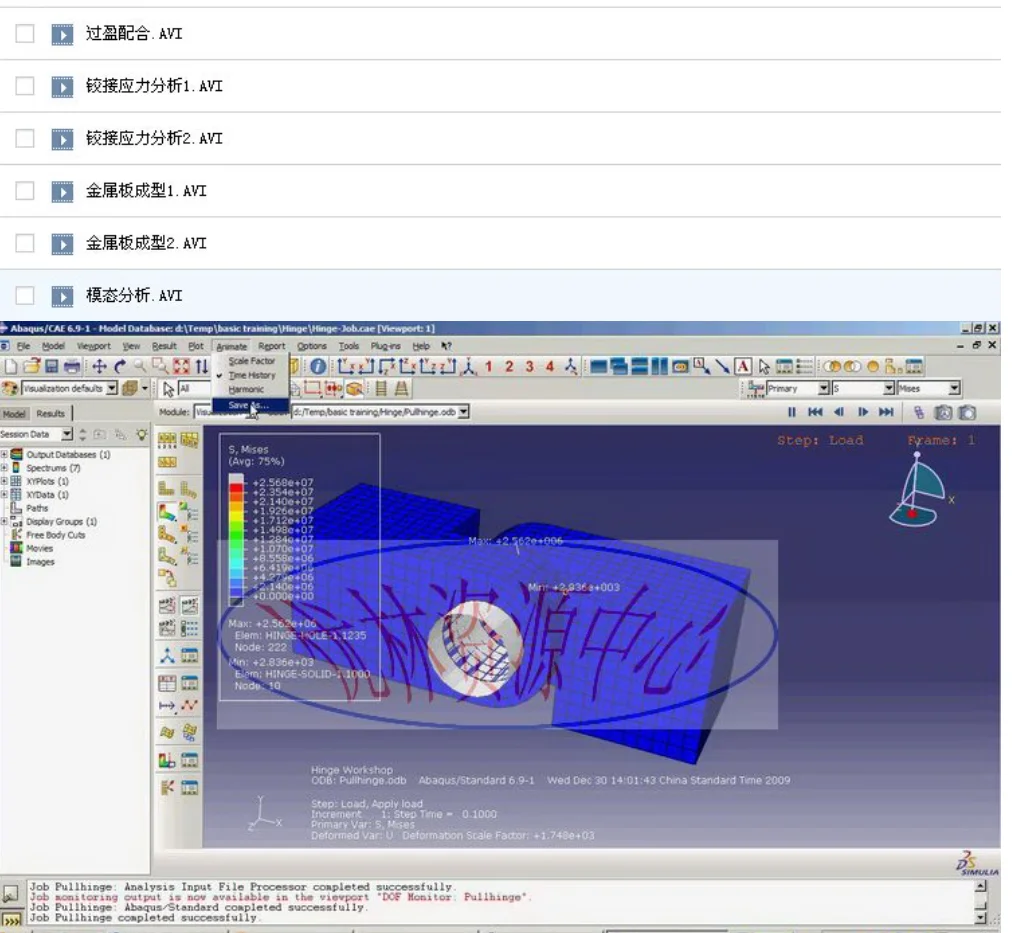Expand Display Groups (1) tree node
This screenshot has width=1012, height=933.
(x=4, y=521)
